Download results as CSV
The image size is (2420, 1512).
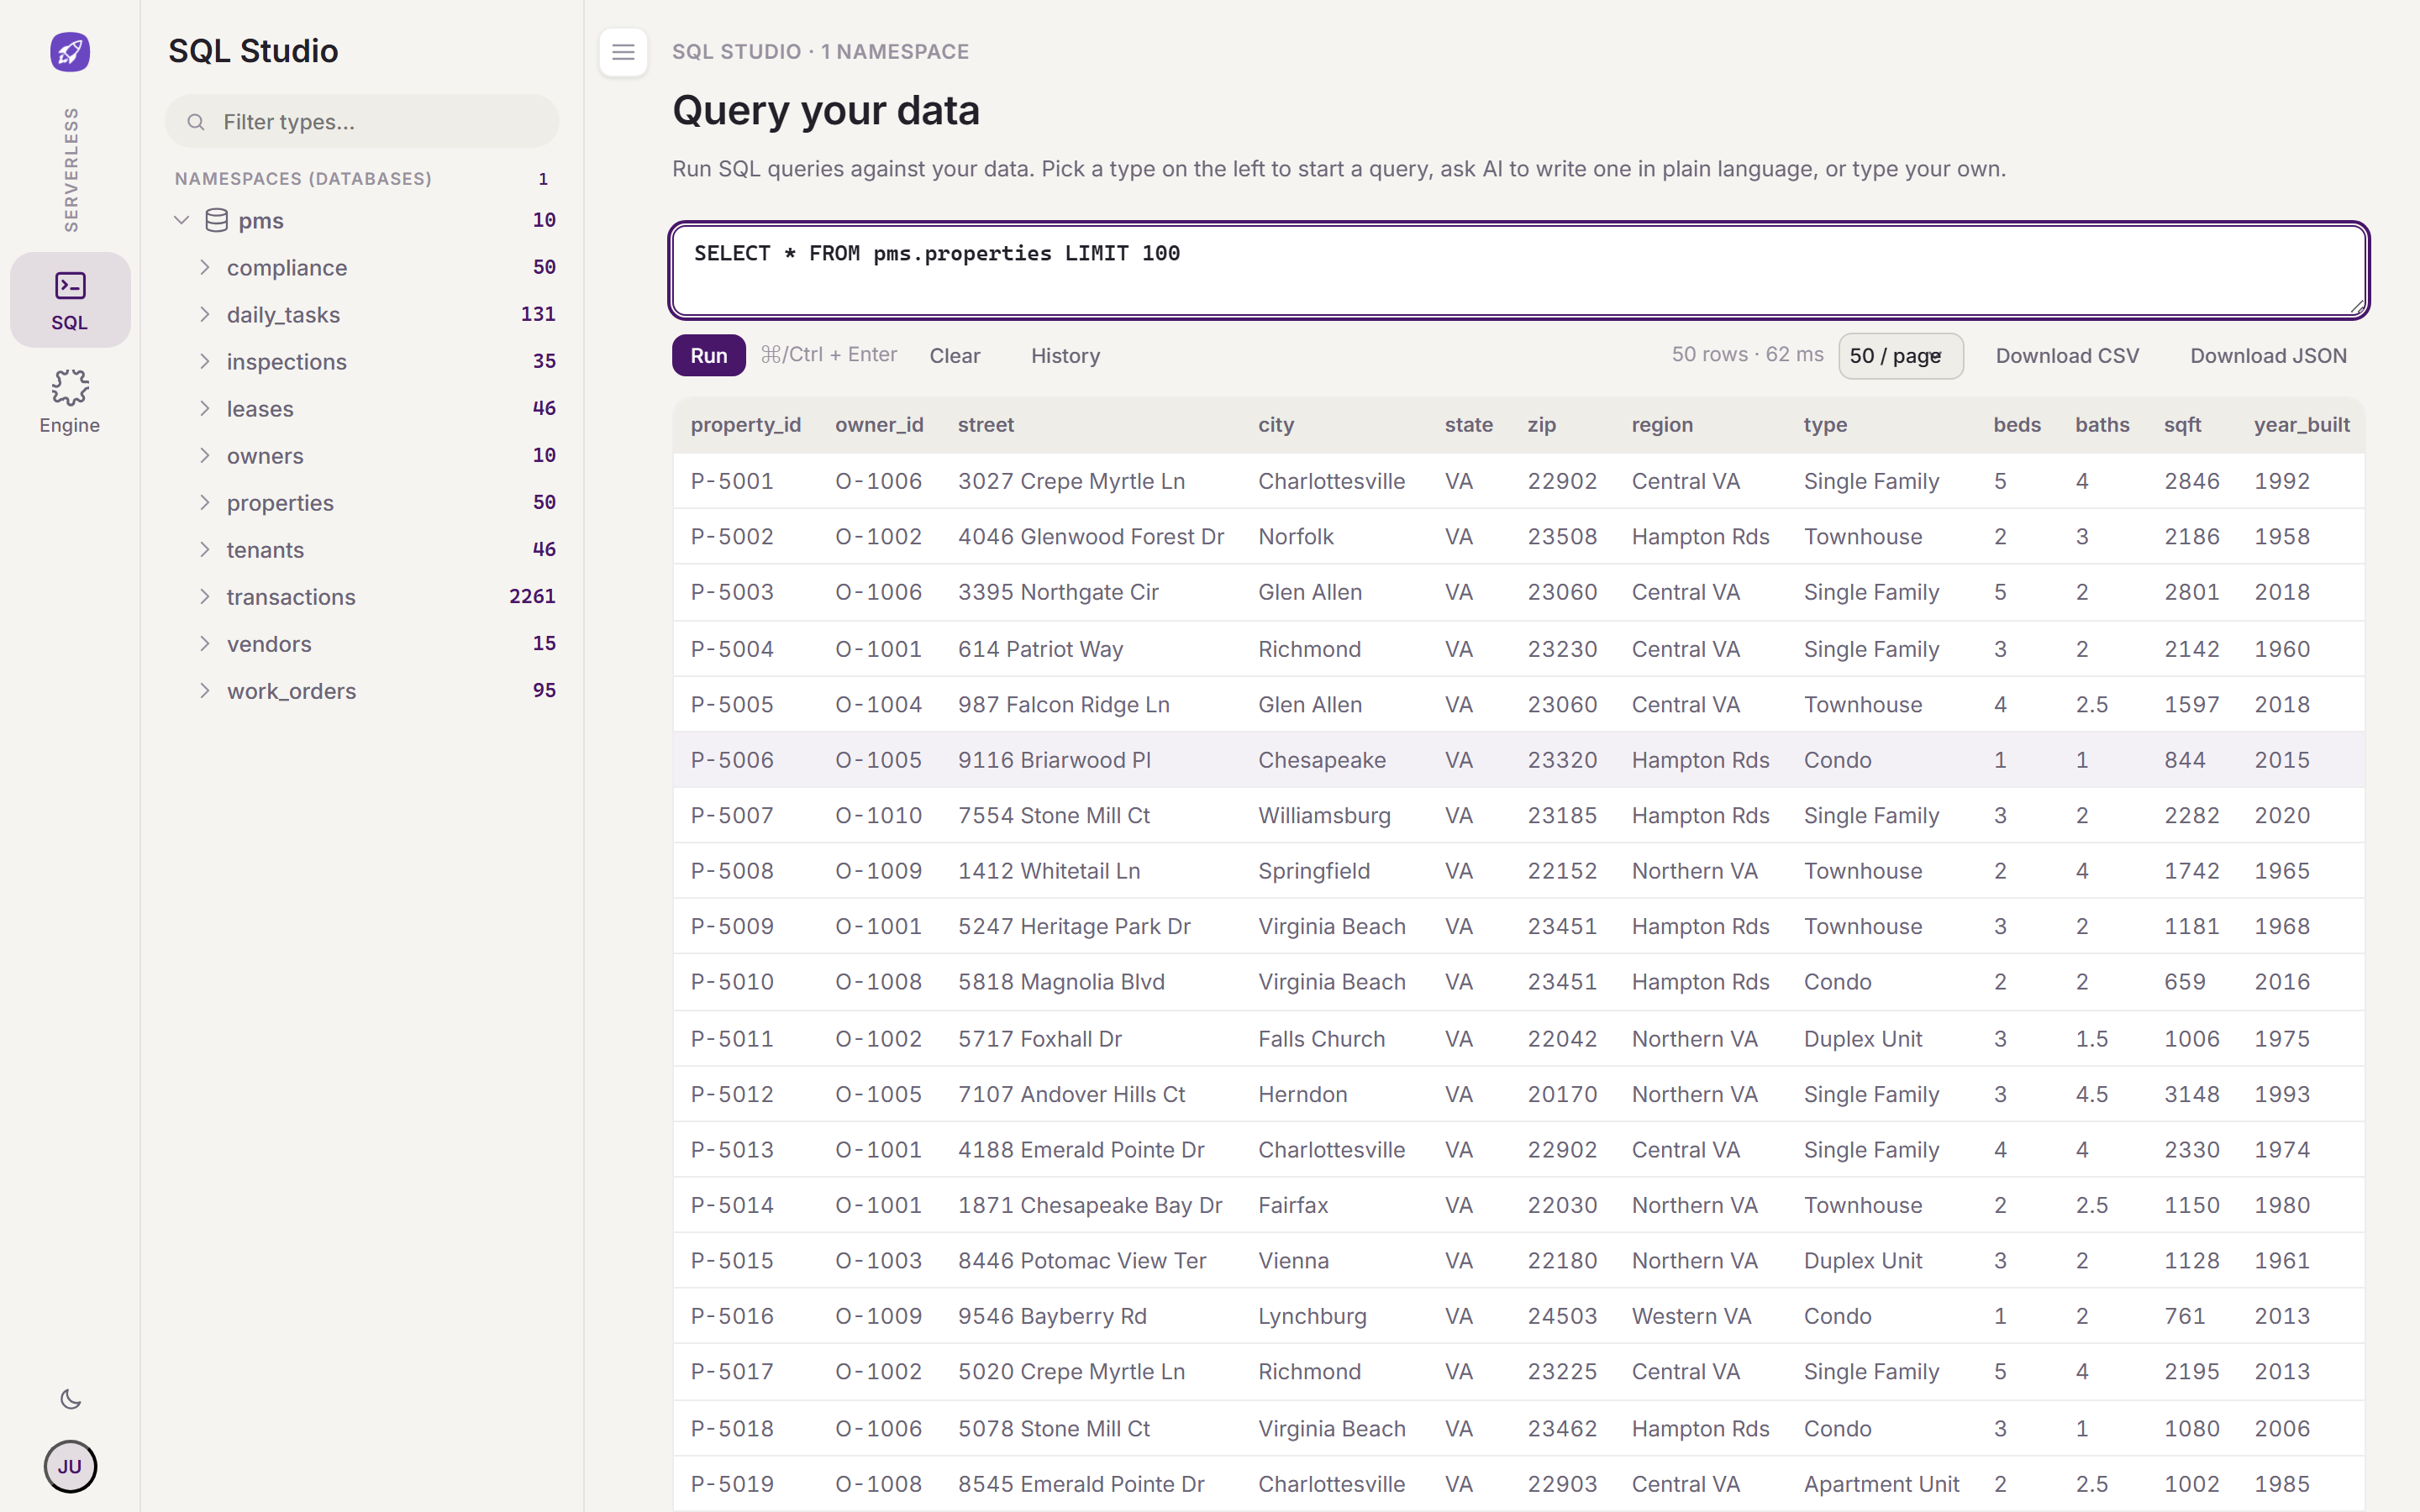pyautogui.click(x=2066, y=355)
